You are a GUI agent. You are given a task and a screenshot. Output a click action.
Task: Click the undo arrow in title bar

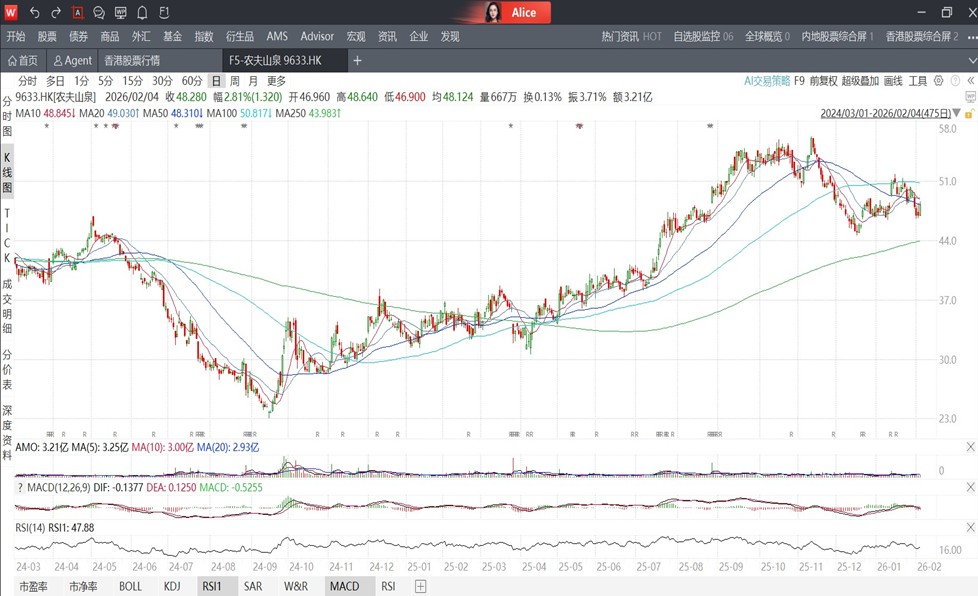point(34,13)
